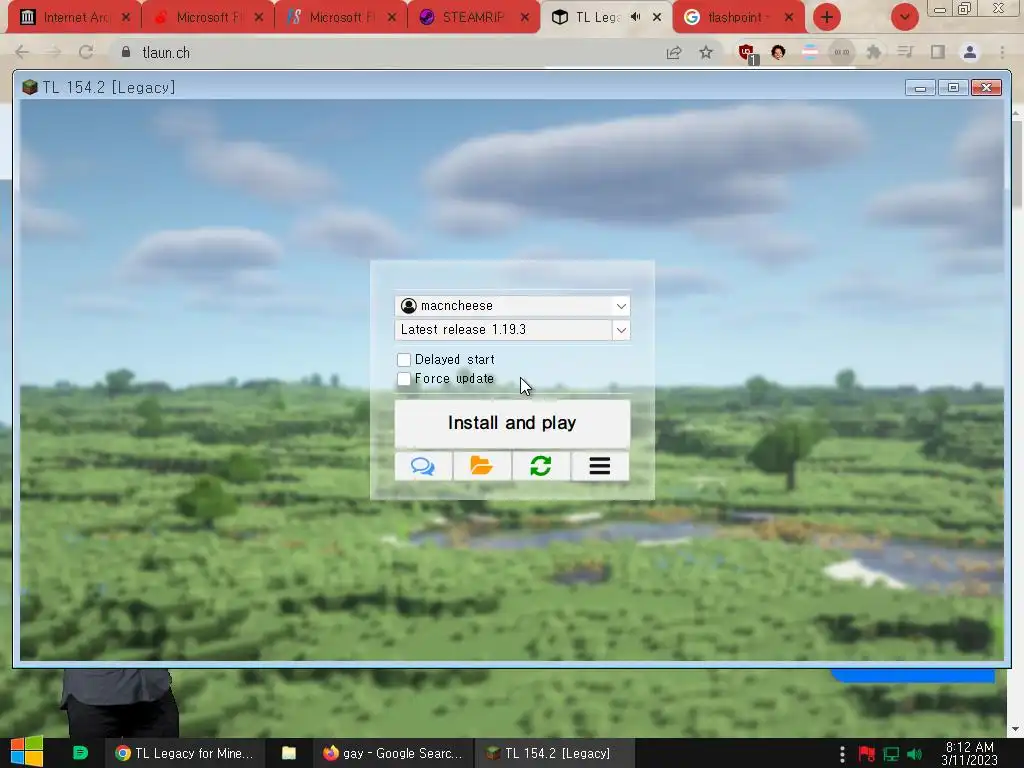Click the network monitor tray icon

click(x=891, y=754)
